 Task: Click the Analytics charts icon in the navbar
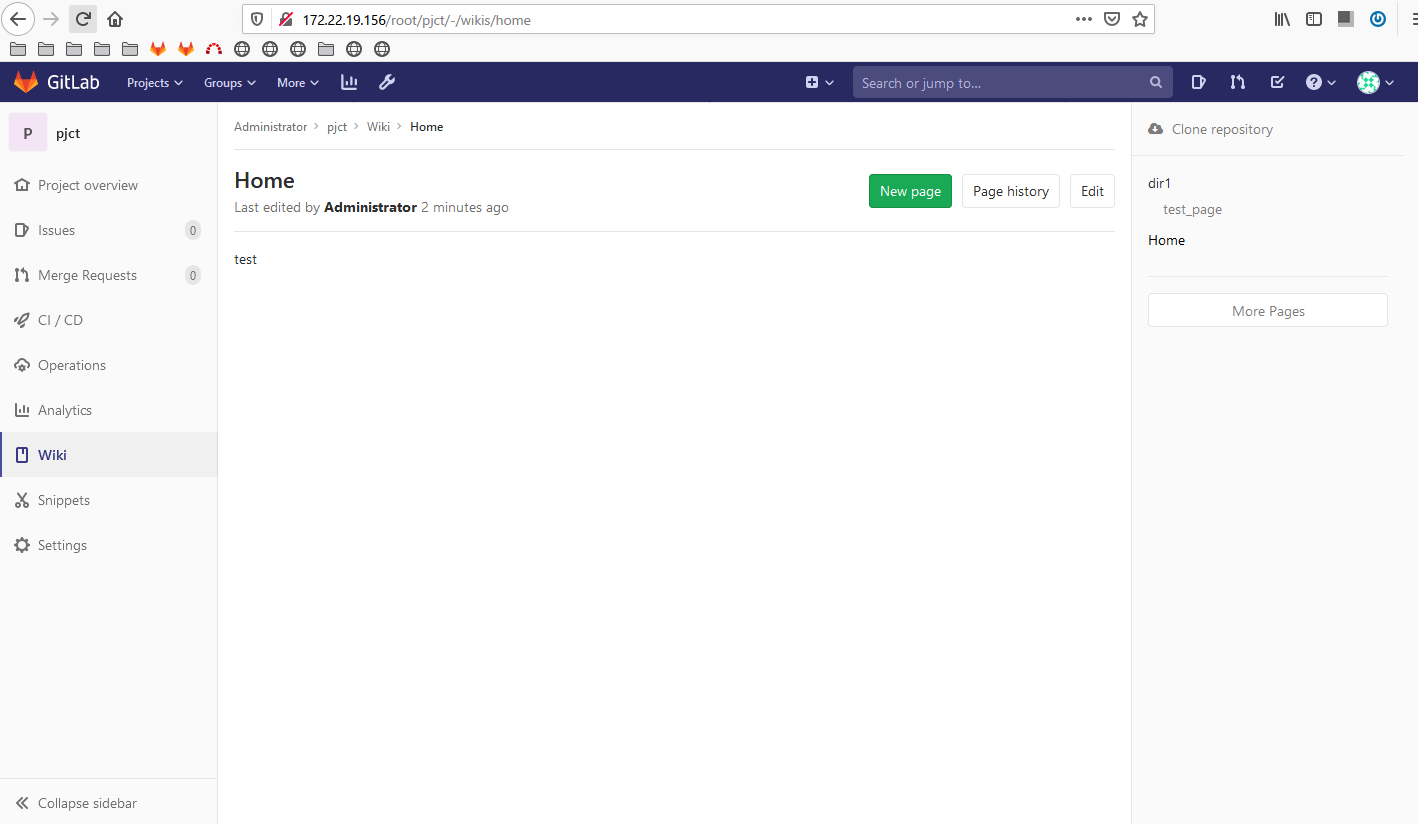click(348, 82)
